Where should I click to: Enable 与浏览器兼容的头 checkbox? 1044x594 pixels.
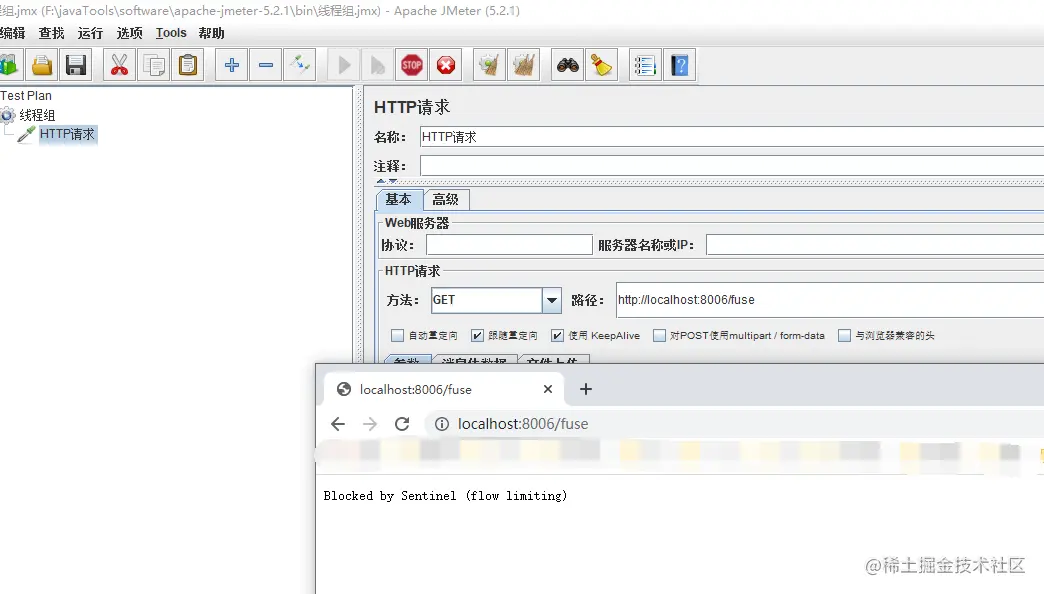(x=844, y=336)
